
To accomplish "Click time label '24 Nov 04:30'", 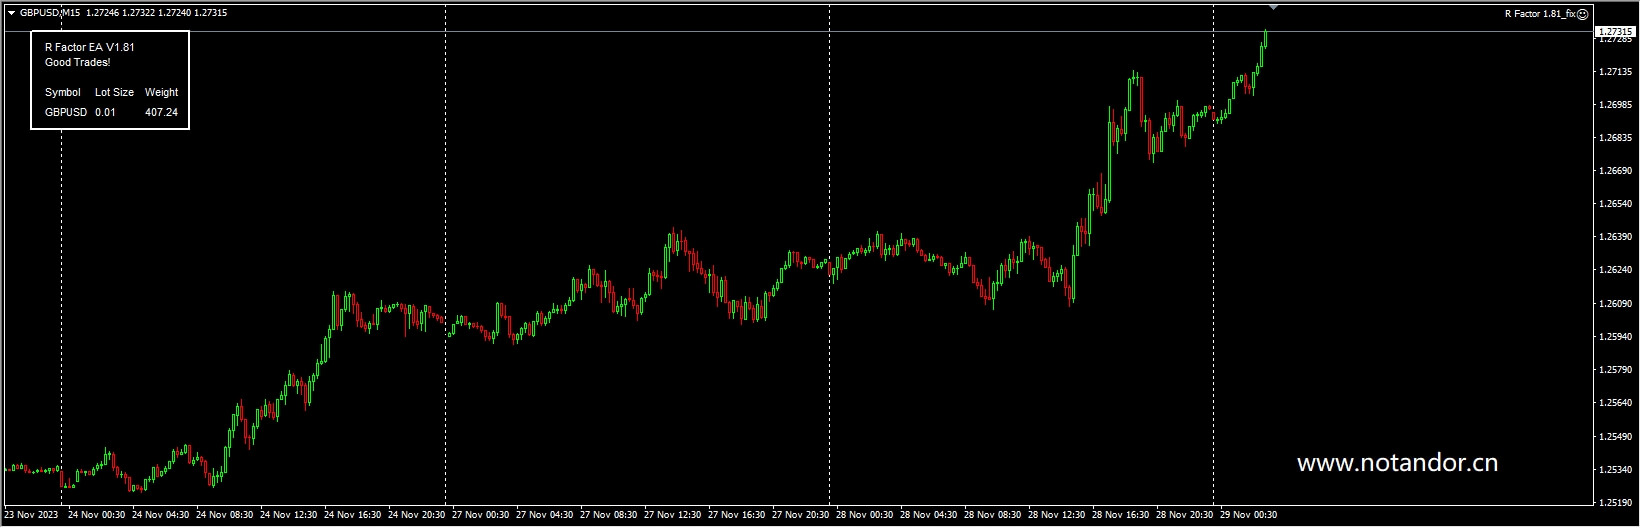I will (160, 515).
